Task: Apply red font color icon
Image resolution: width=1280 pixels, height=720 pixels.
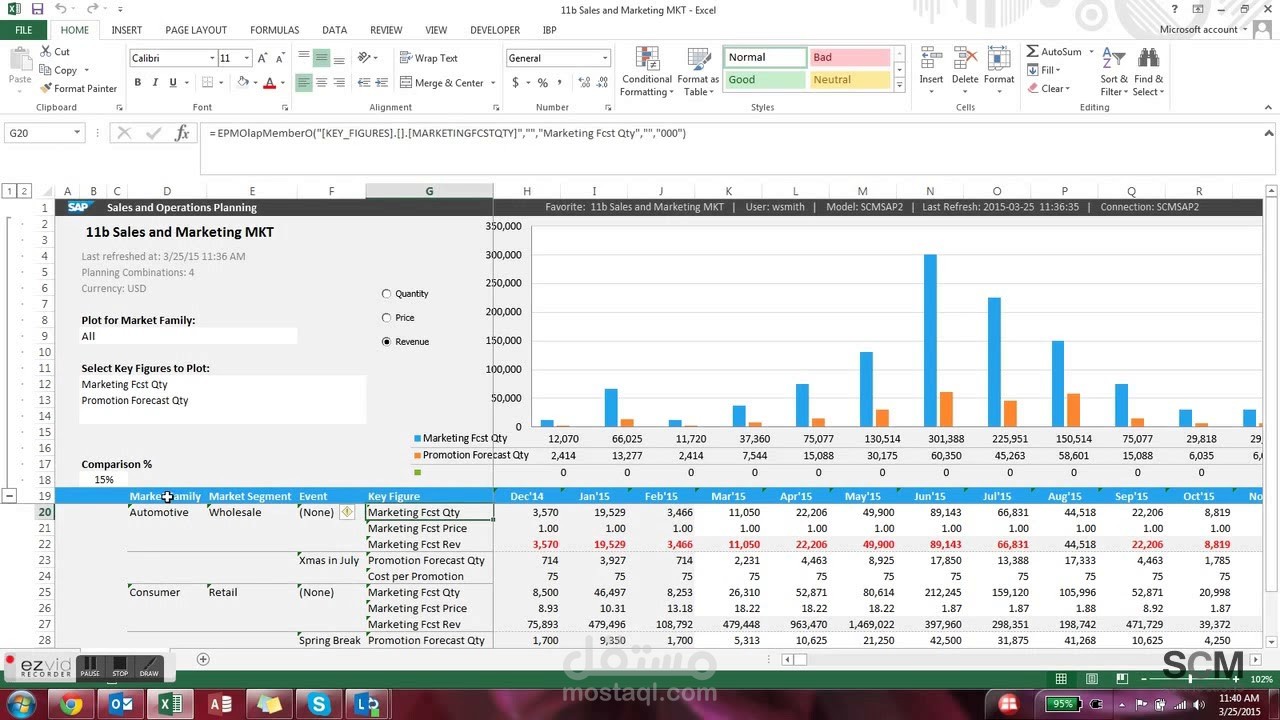Action: (x=269, y=83)
